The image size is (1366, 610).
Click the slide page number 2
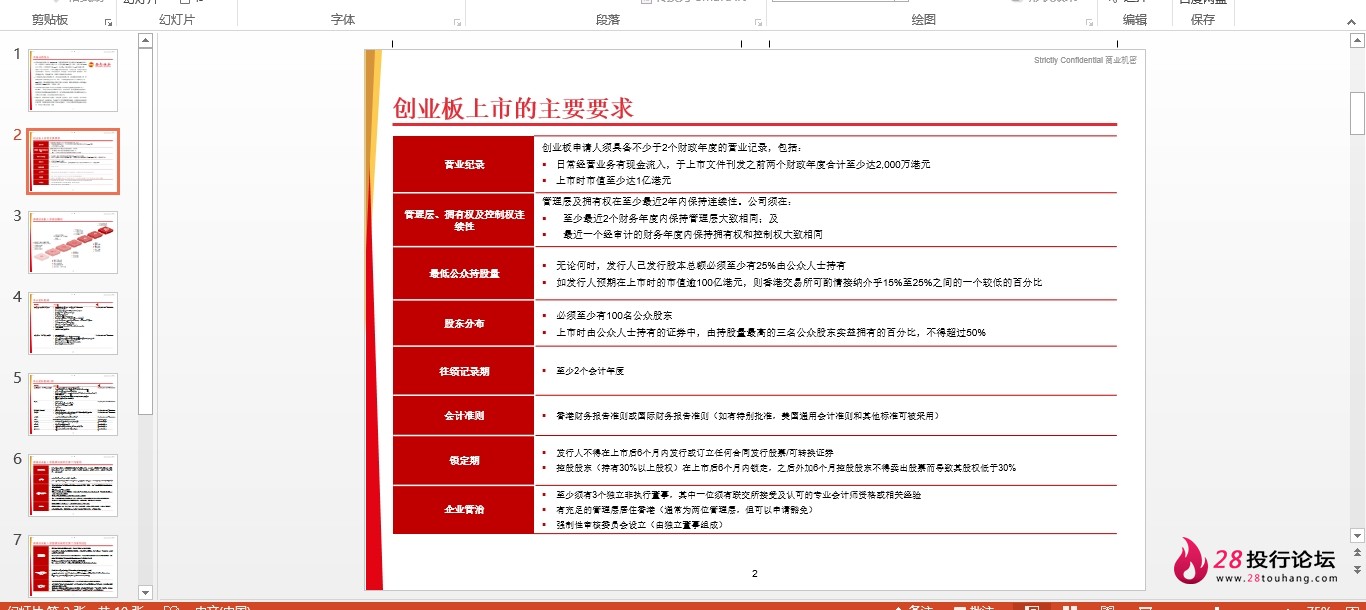[x=755, y=574]
